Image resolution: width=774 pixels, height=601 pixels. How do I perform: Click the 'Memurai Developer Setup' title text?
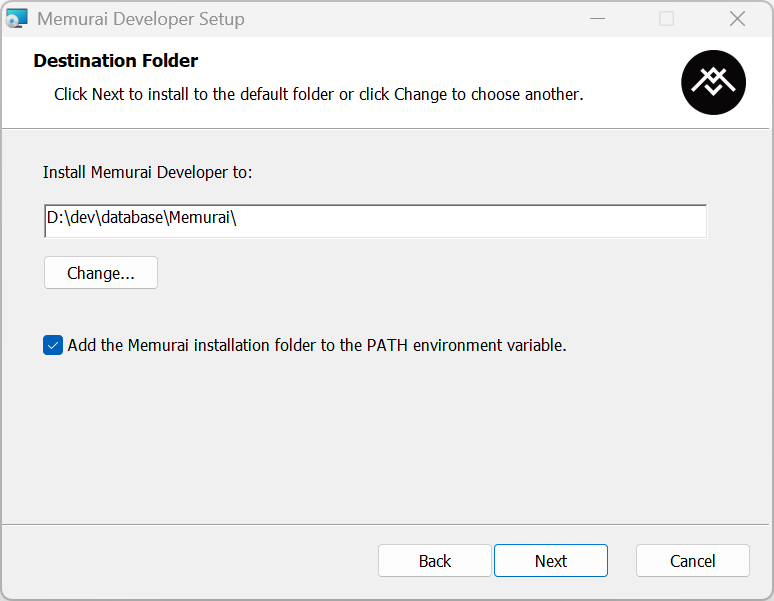pos(141,19)
